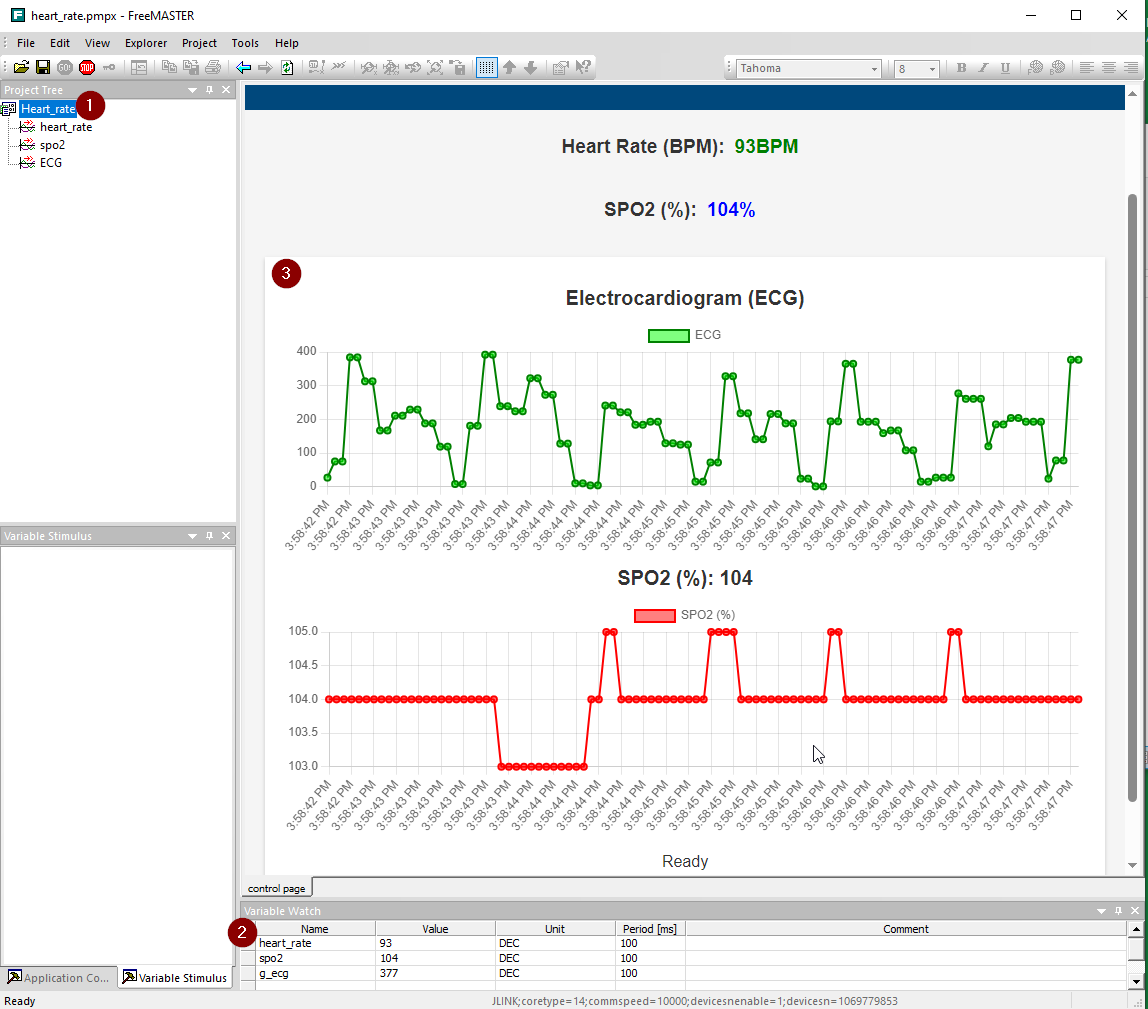Toggle the grid view toolbar button
Viewport: 1148px width, 1009px height.
point(486,67)
